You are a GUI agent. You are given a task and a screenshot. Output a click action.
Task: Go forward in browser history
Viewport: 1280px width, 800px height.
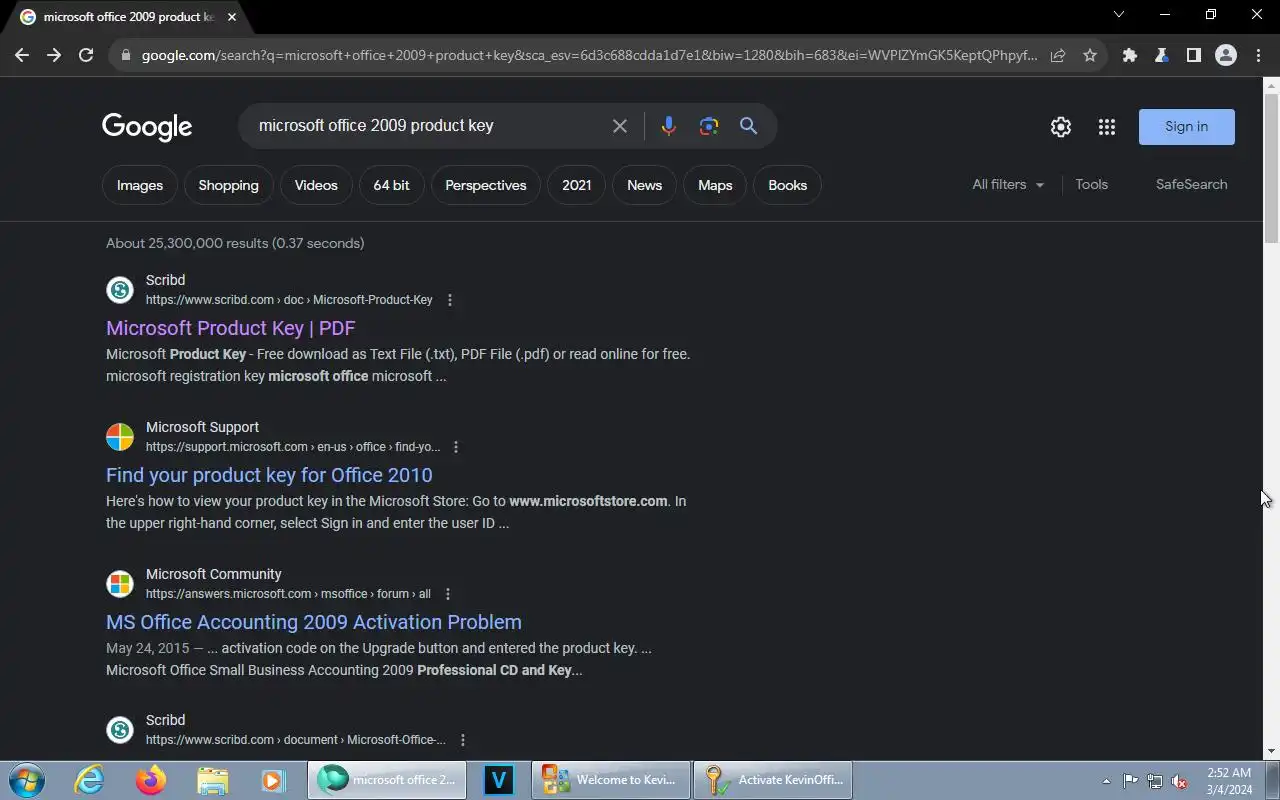[54, 56]
